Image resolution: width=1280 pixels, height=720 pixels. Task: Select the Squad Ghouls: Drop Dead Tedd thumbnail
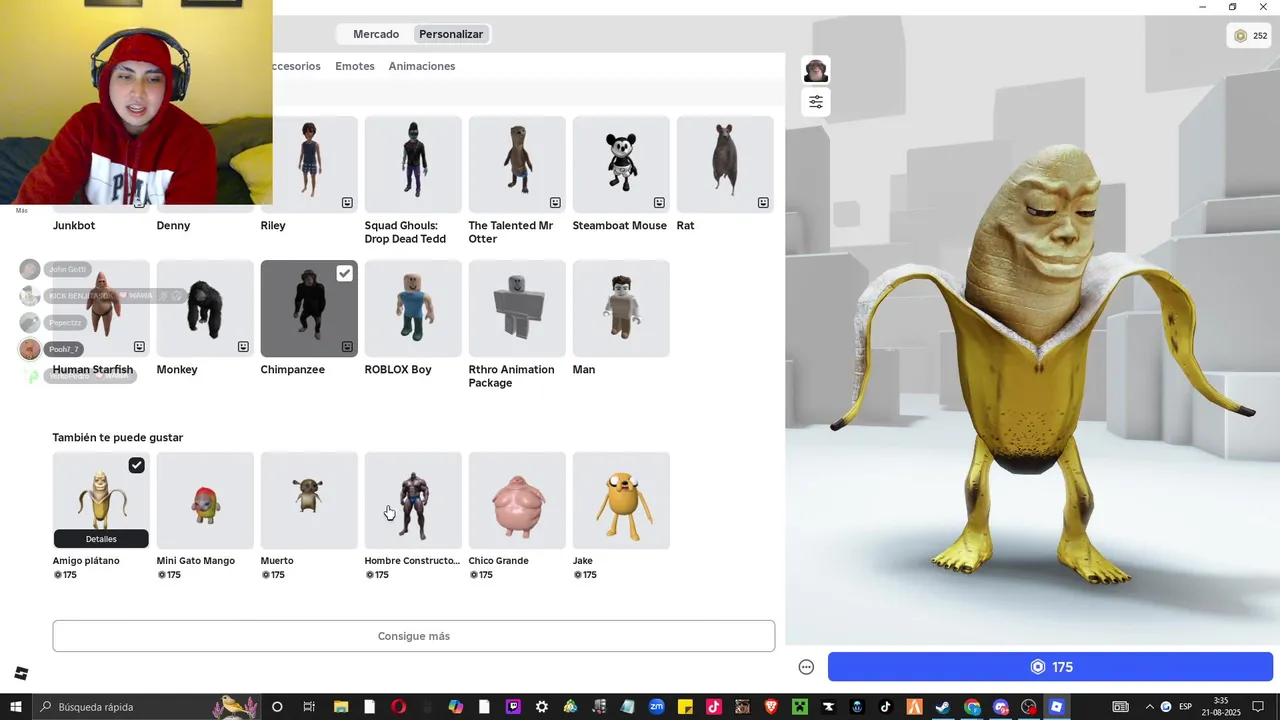(x=413, y=164)
